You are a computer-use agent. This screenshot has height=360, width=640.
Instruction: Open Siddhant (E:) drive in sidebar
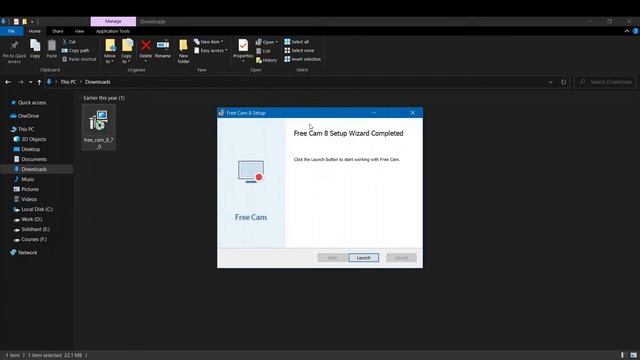31,229
